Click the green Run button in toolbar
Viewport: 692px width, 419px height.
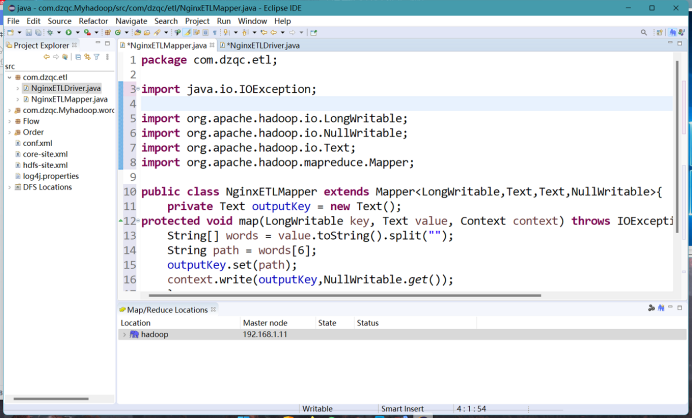click(x=68, y=32)
